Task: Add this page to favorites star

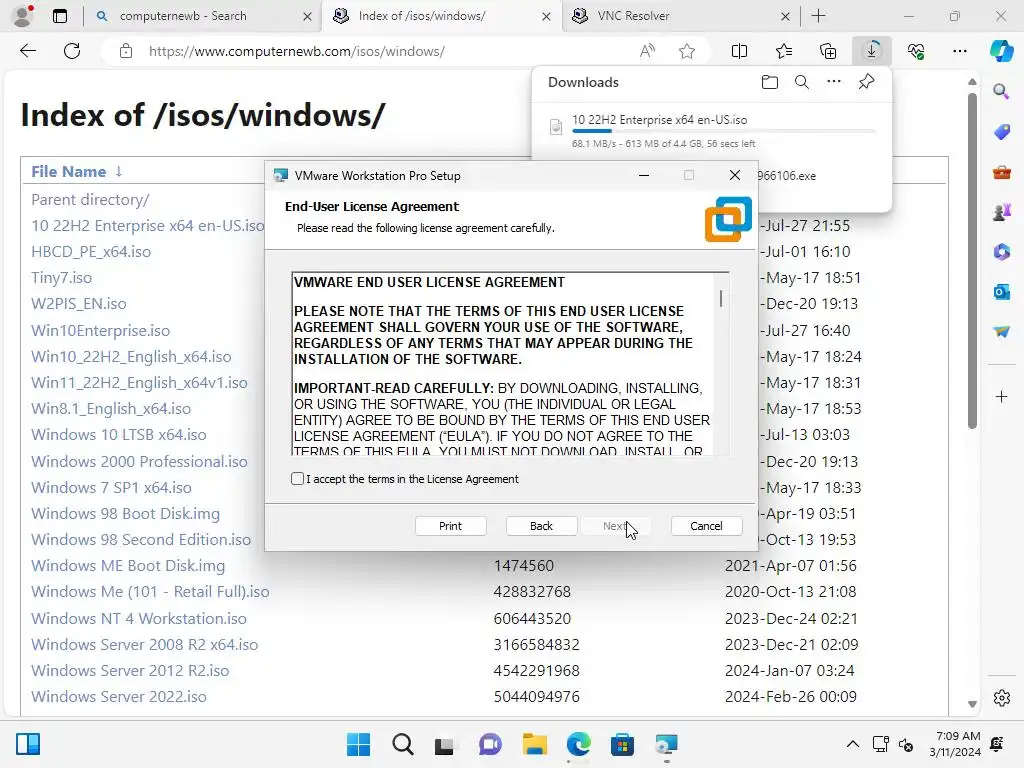Action: click(686, 51)
